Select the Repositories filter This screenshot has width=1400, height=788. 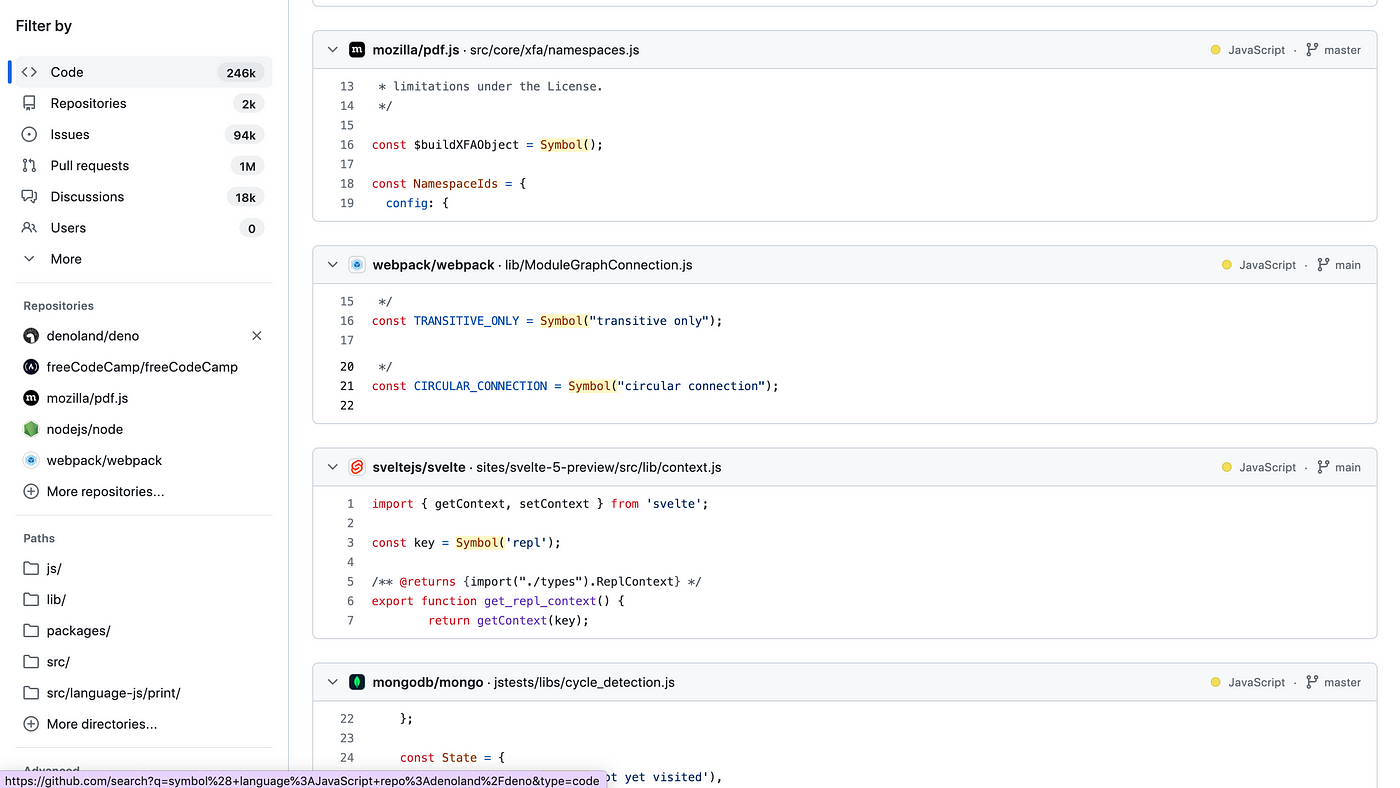pos(144,103)
